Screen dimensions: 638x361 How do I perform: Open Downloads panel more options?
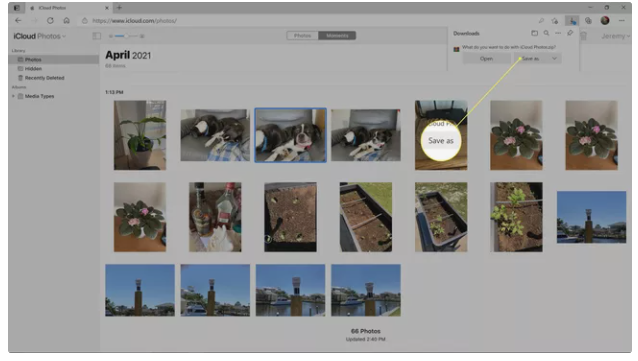pos(558,33)
